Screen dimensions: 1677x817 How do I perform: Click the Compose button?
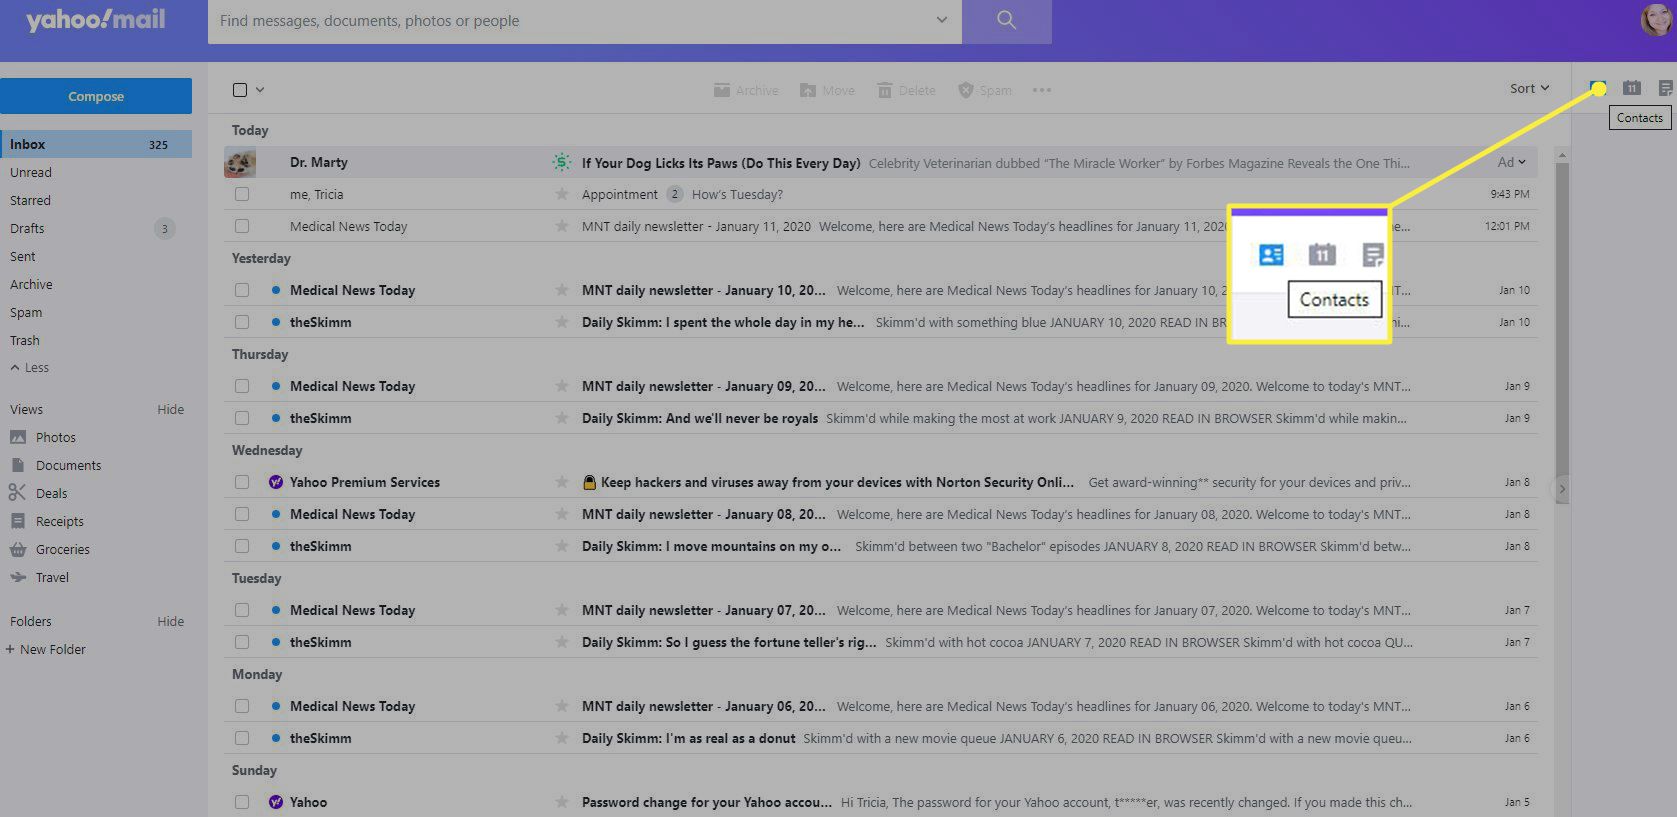point(96,96)
